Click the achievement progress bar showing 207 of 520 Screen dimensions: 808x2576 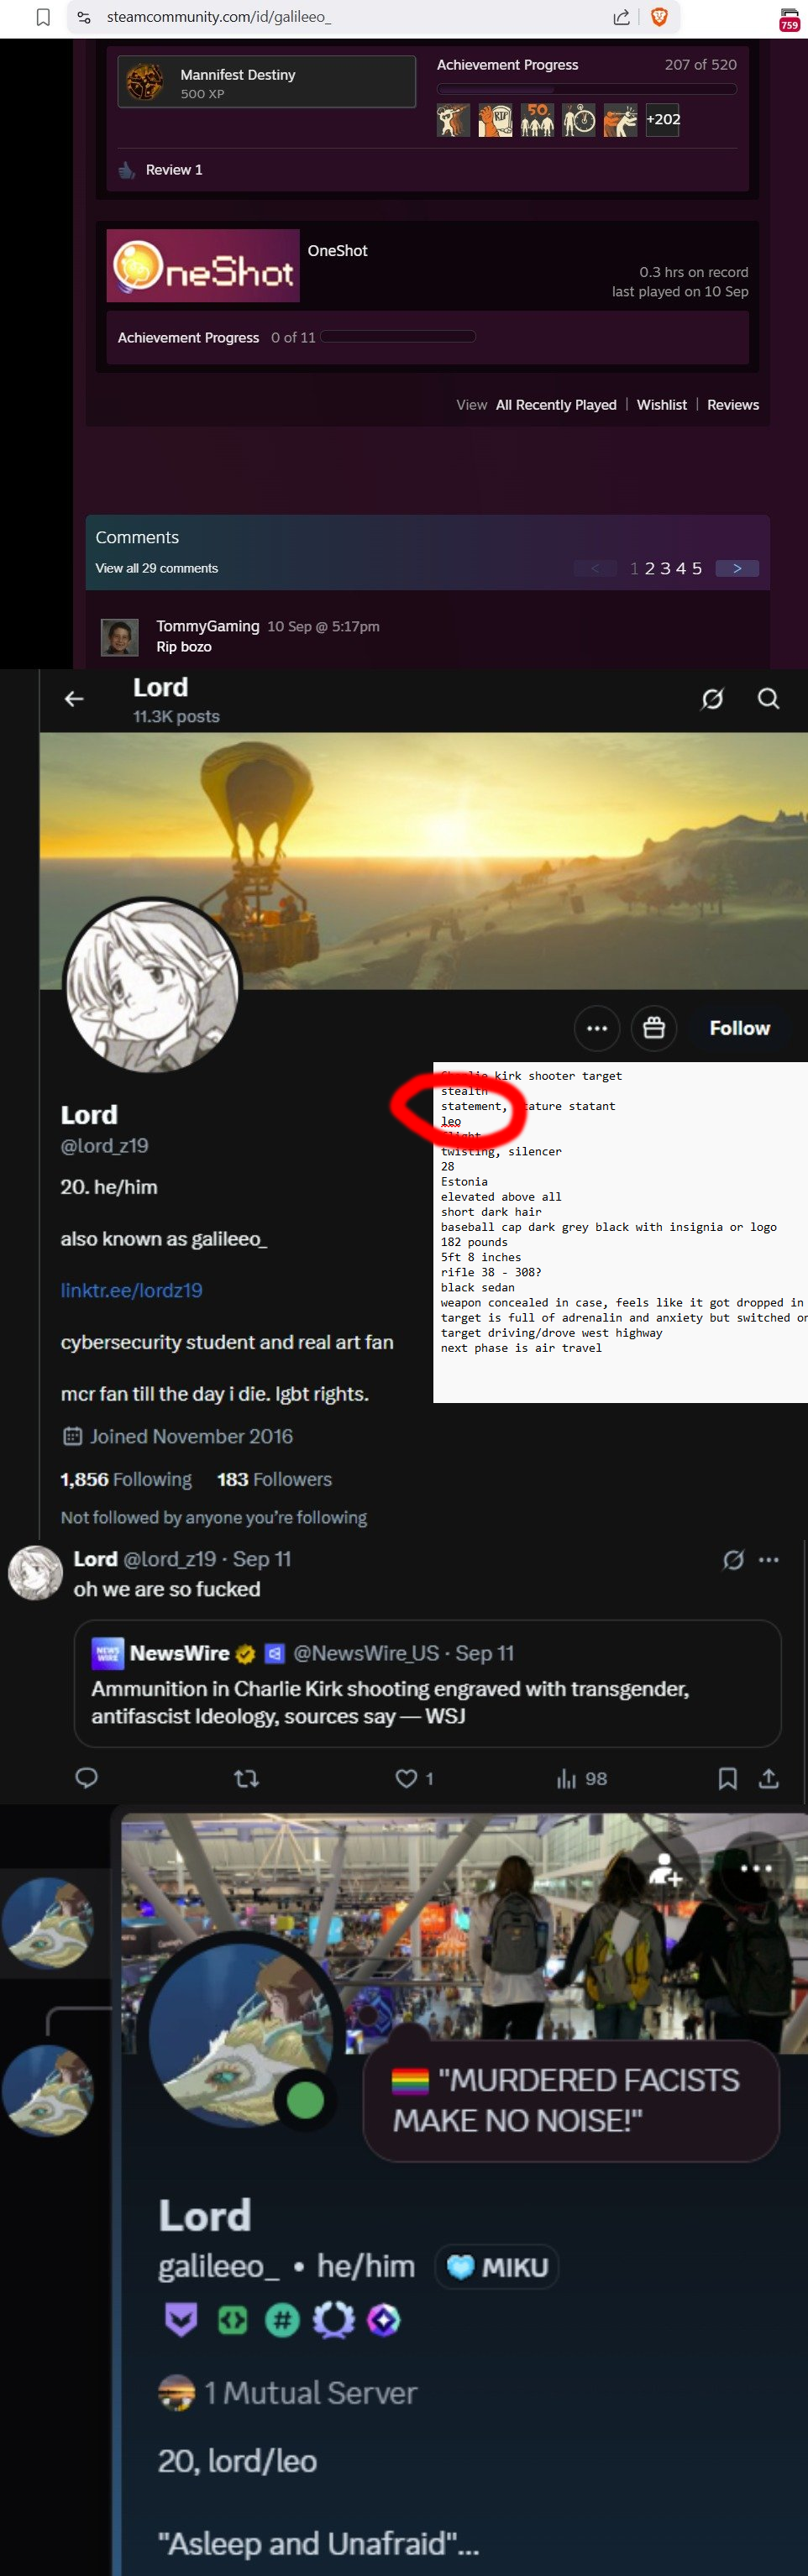click(x=586, y=89)
